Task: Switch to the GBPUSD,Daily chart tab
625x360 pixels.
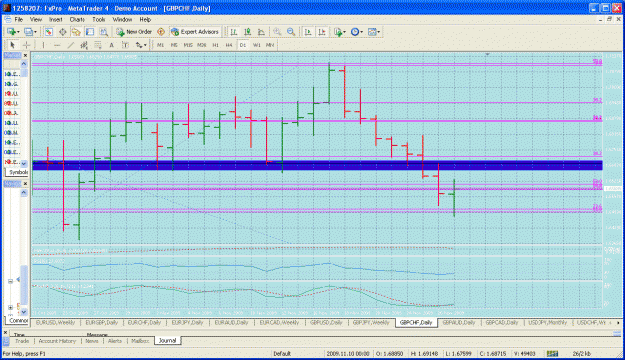Action: [326, 323]
